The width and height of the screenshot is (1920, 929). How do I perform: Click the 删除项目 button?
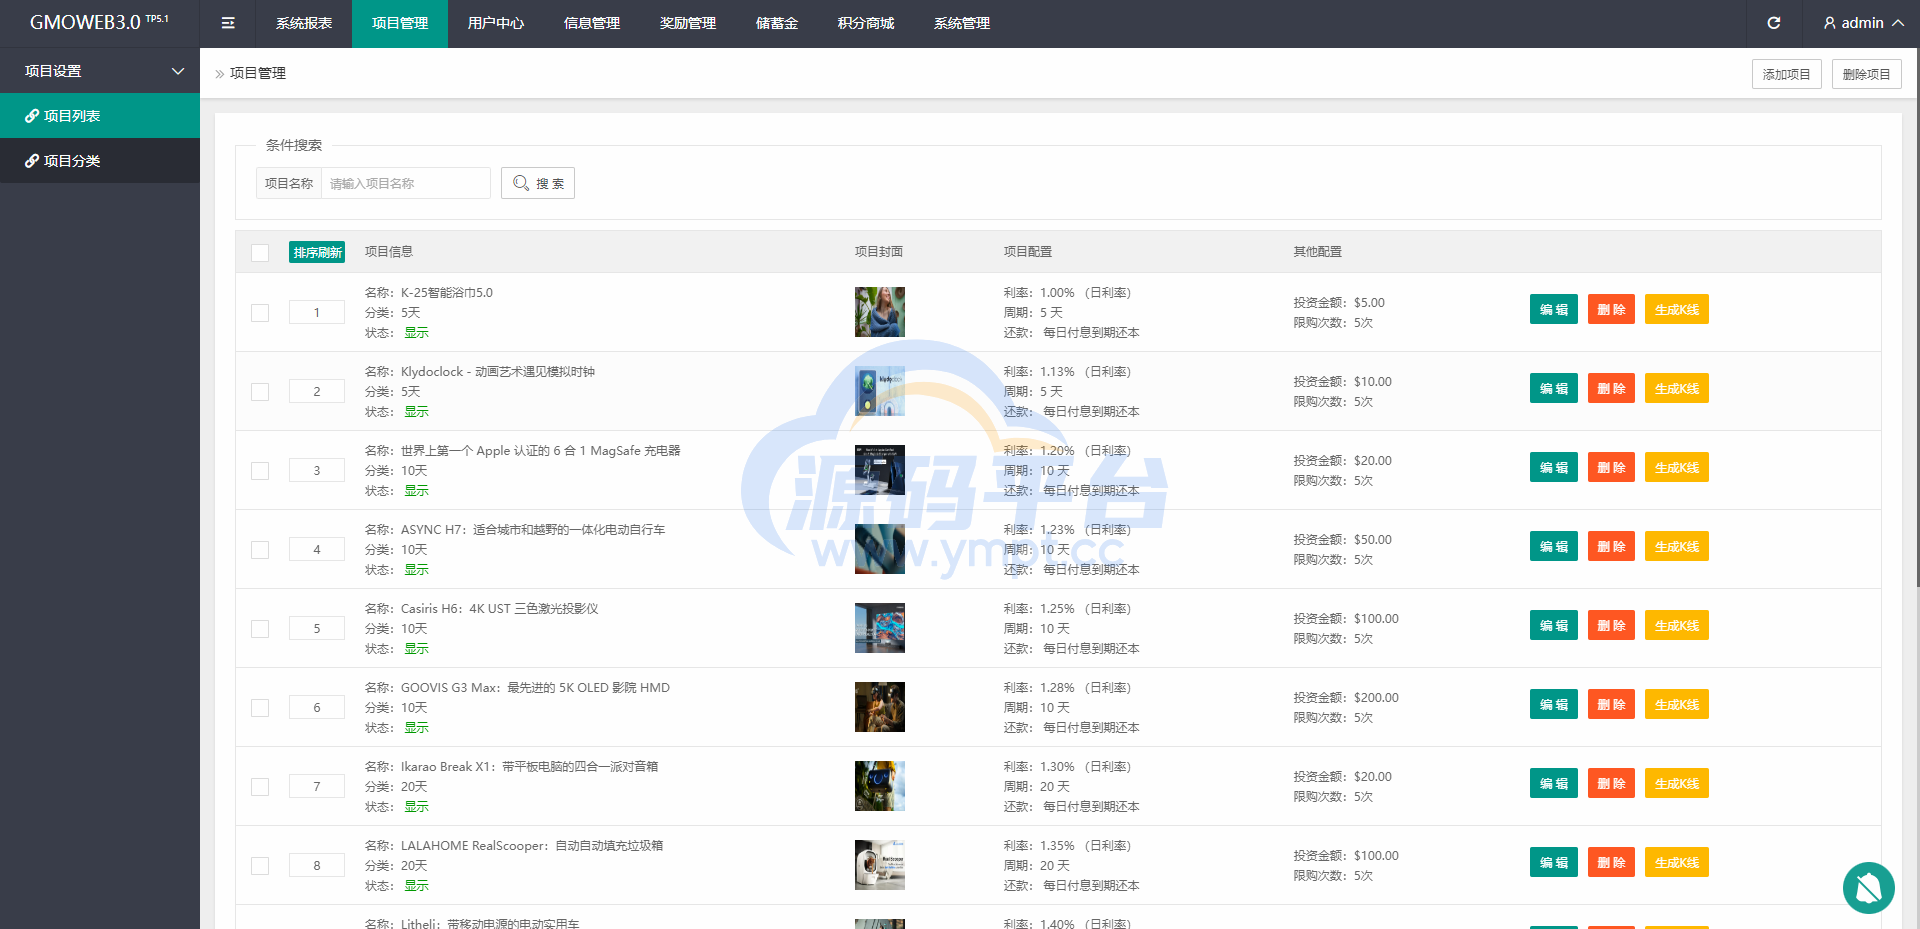click(1866, 74)
